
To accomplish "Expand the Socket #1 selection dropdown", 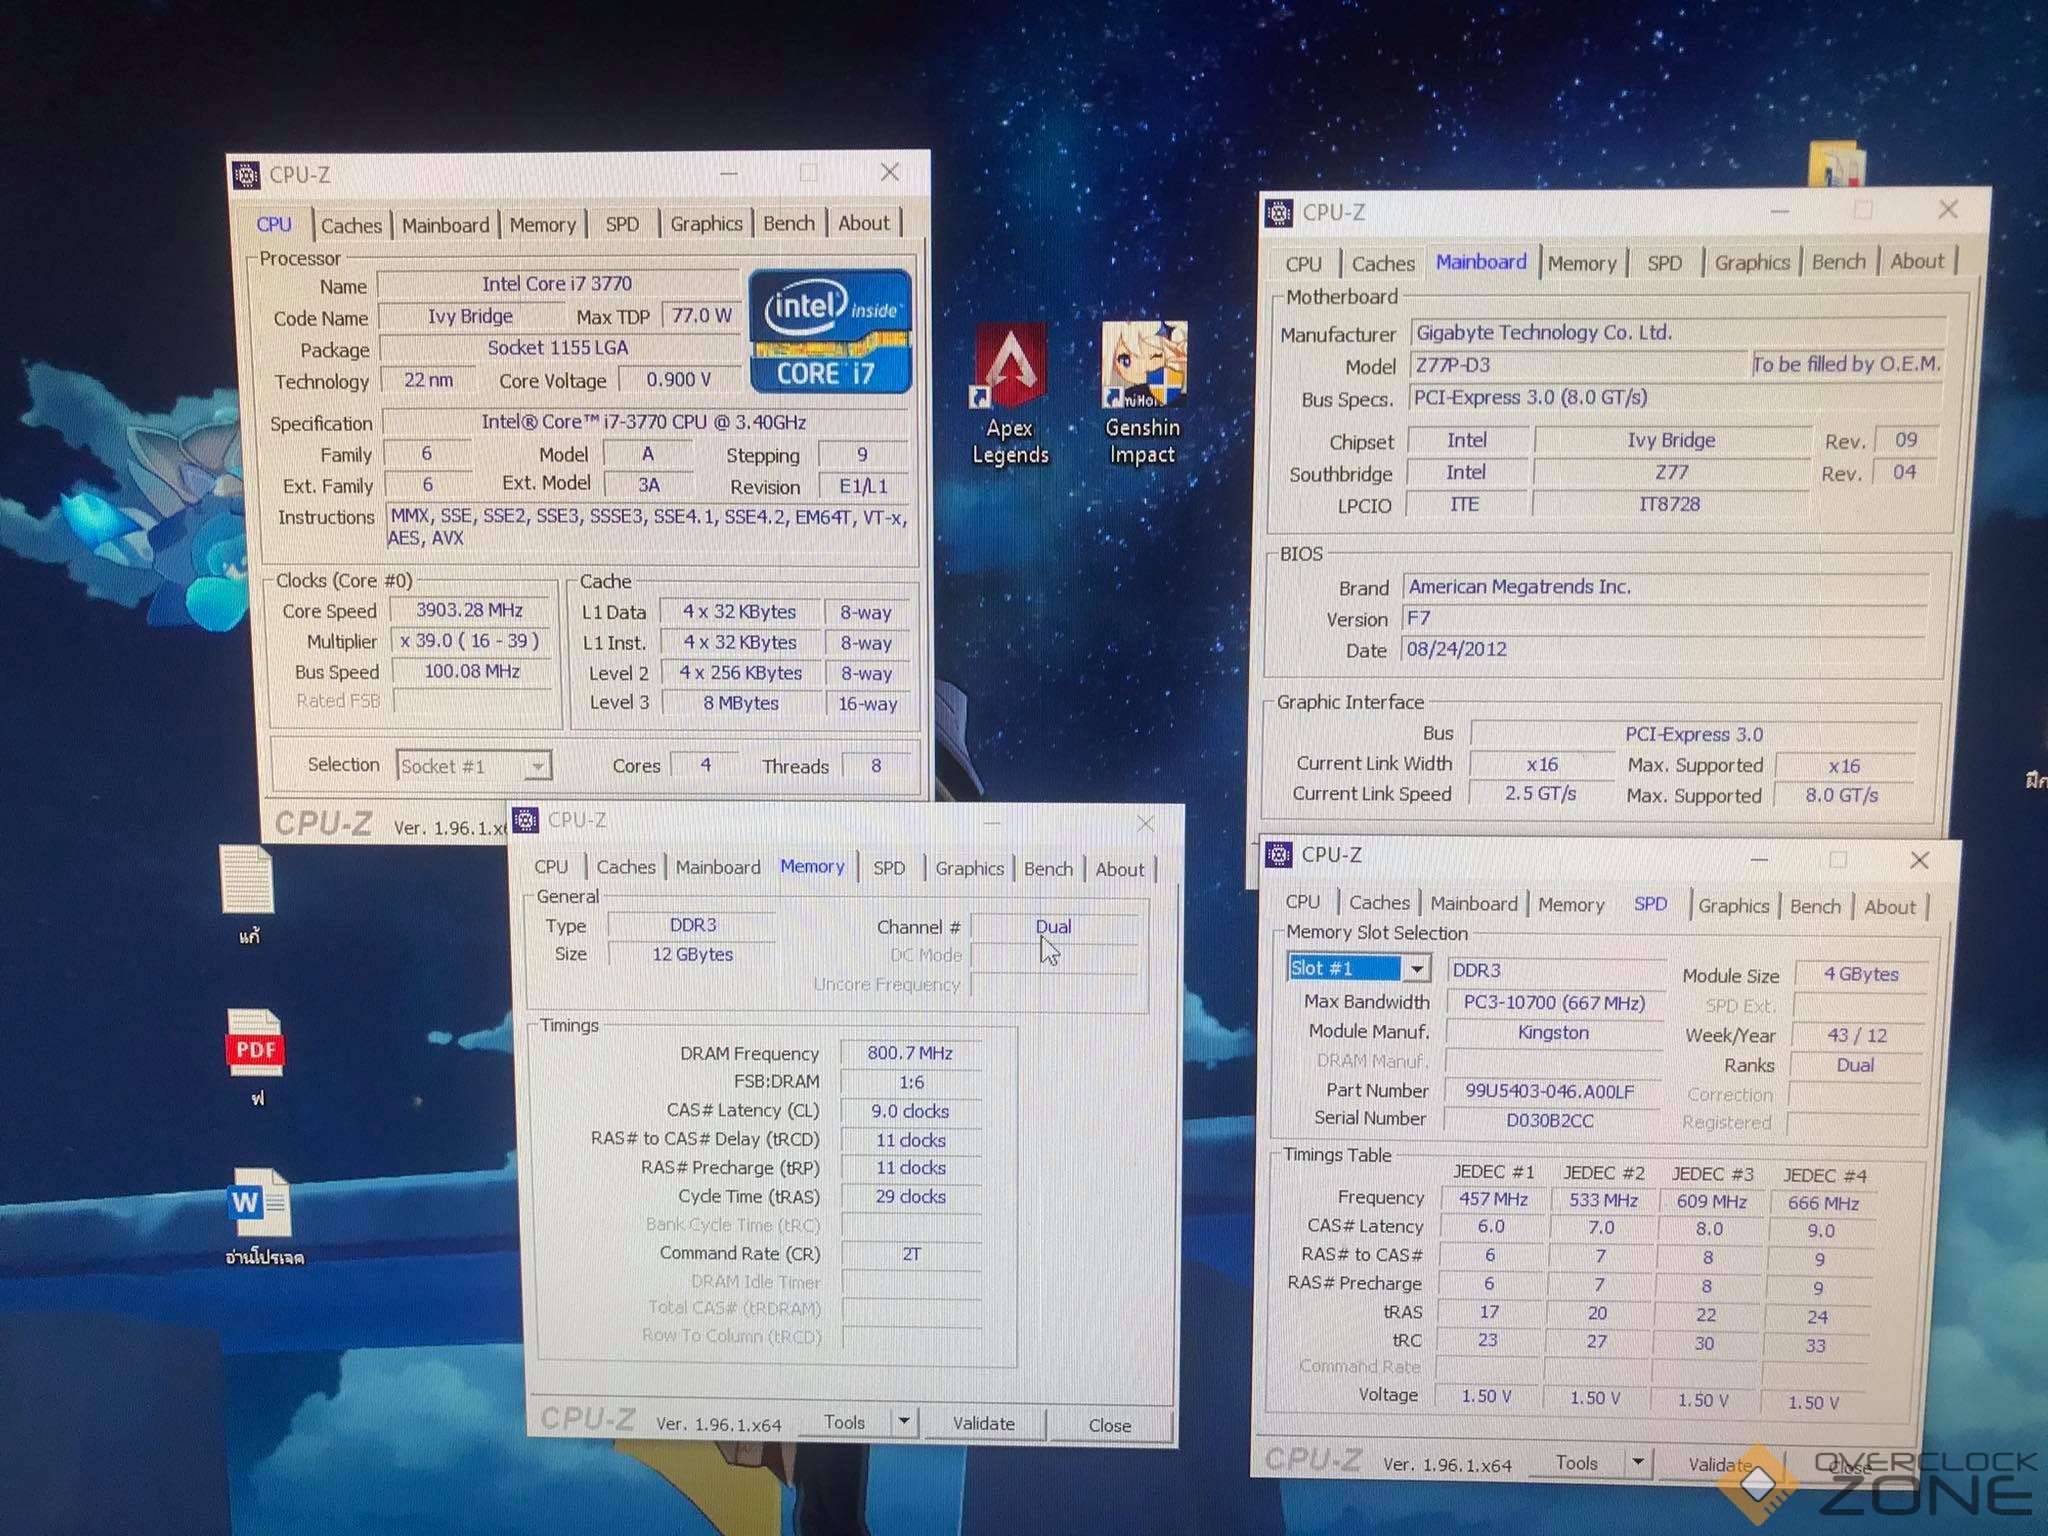I will click(537, 767).
